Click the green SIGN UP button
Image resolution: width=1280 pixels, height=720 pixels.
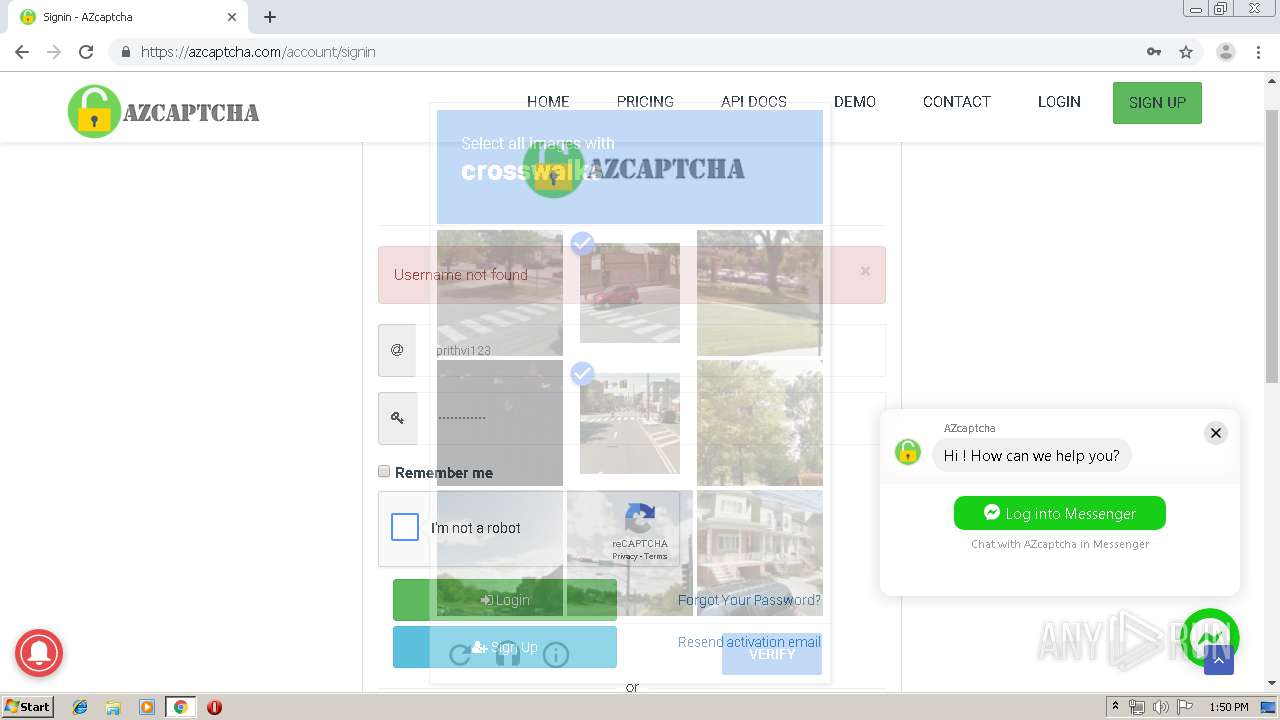click(1157, 103)
